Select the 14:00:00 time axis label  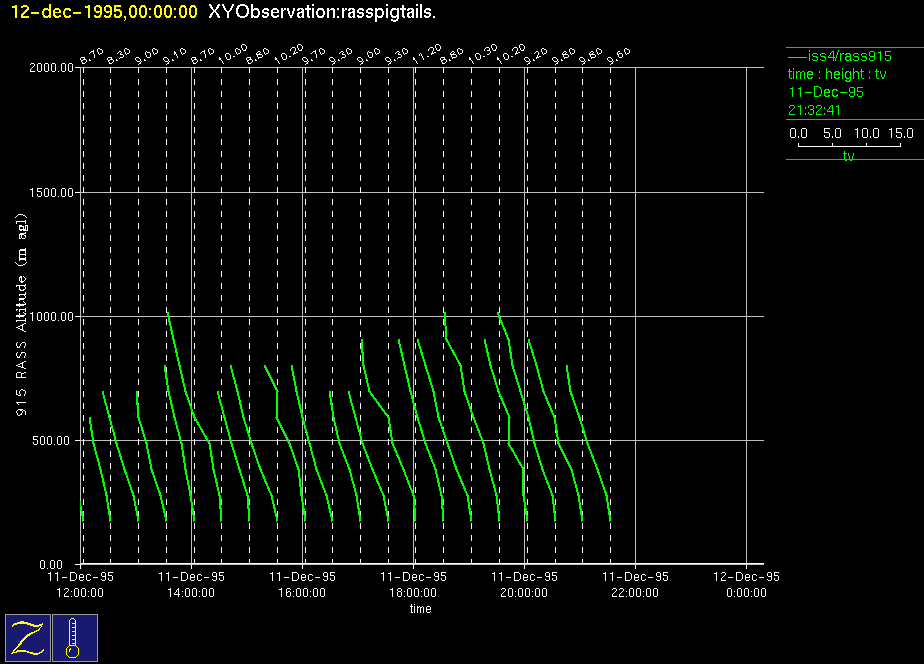191,592
